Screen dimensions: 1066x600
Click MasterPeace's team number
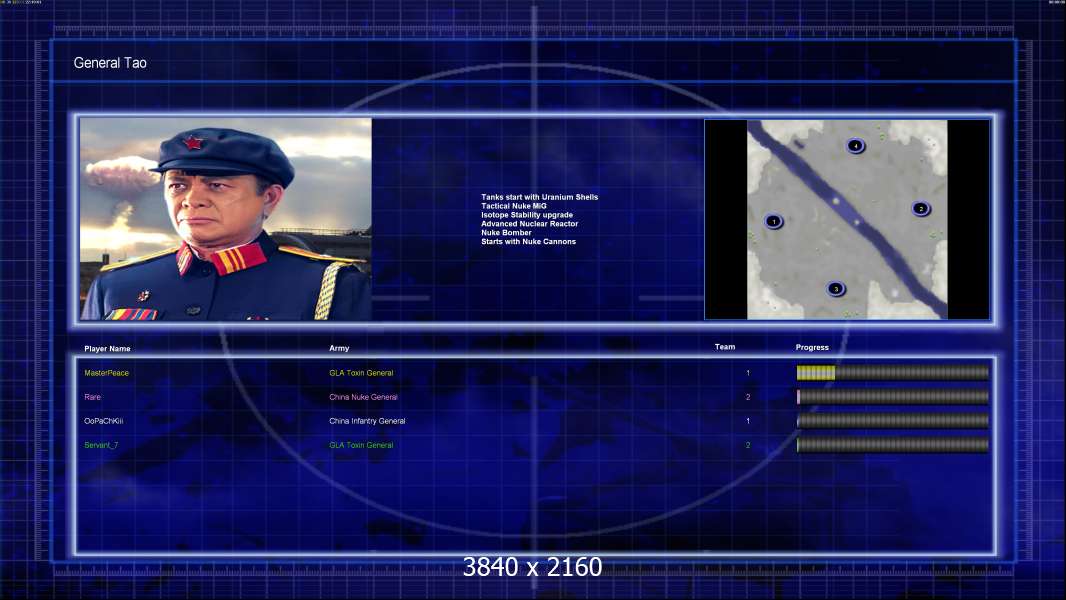(x=748, y=373)
